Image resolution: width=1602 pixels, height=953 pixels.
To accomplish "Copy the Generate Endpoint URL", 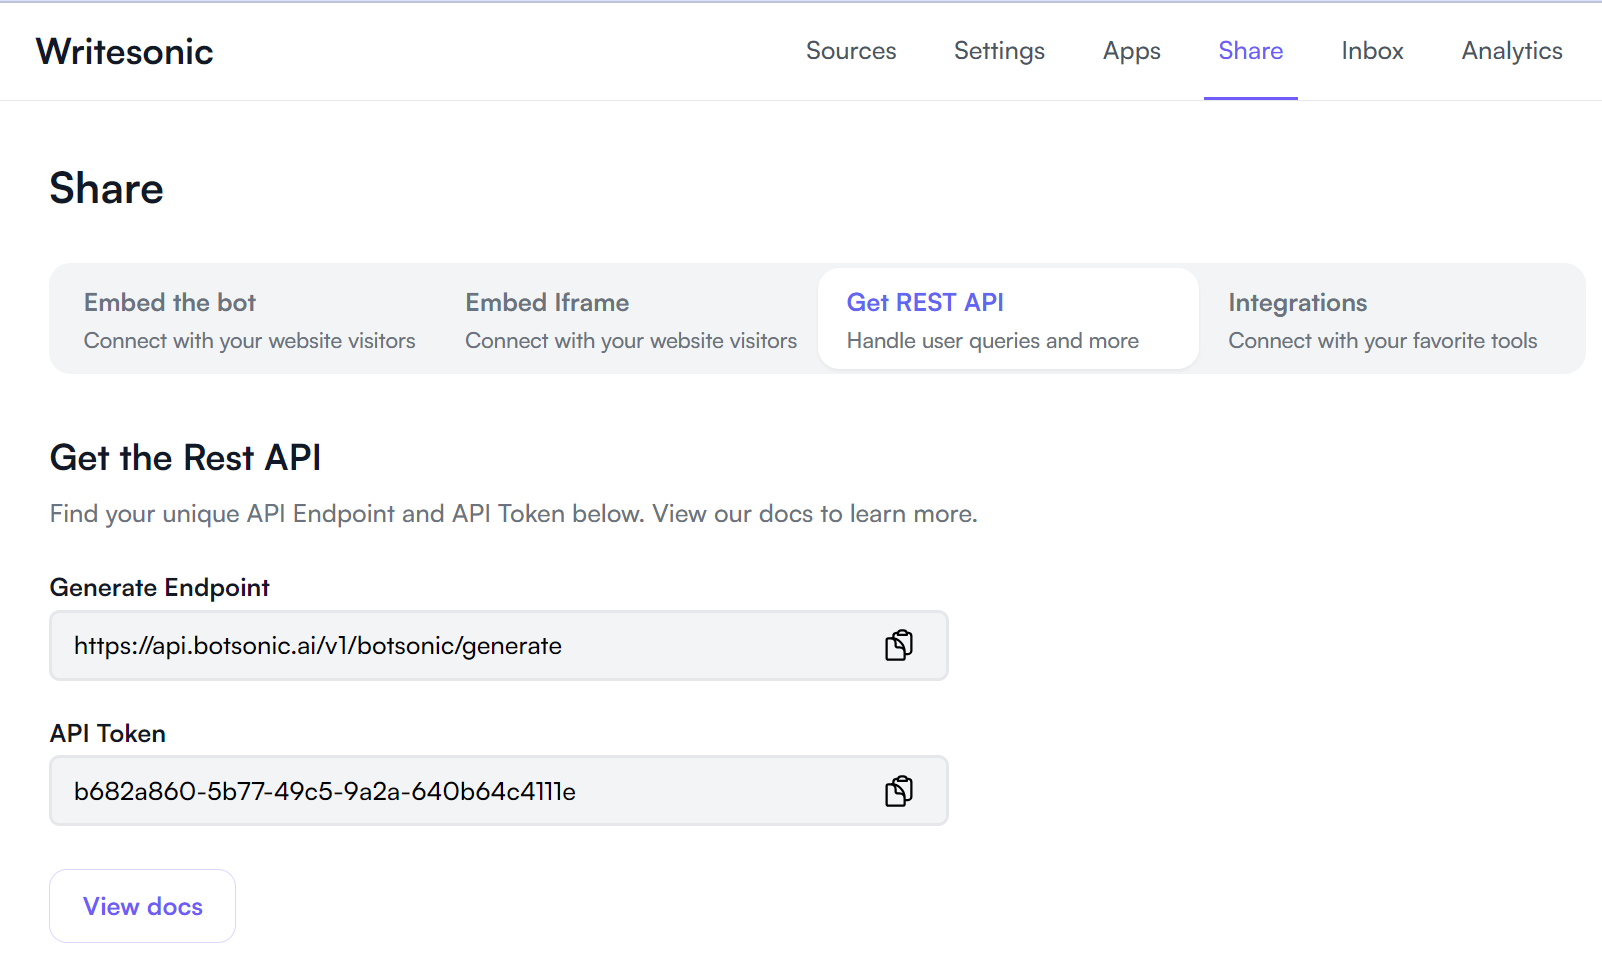I will (898, 646).
